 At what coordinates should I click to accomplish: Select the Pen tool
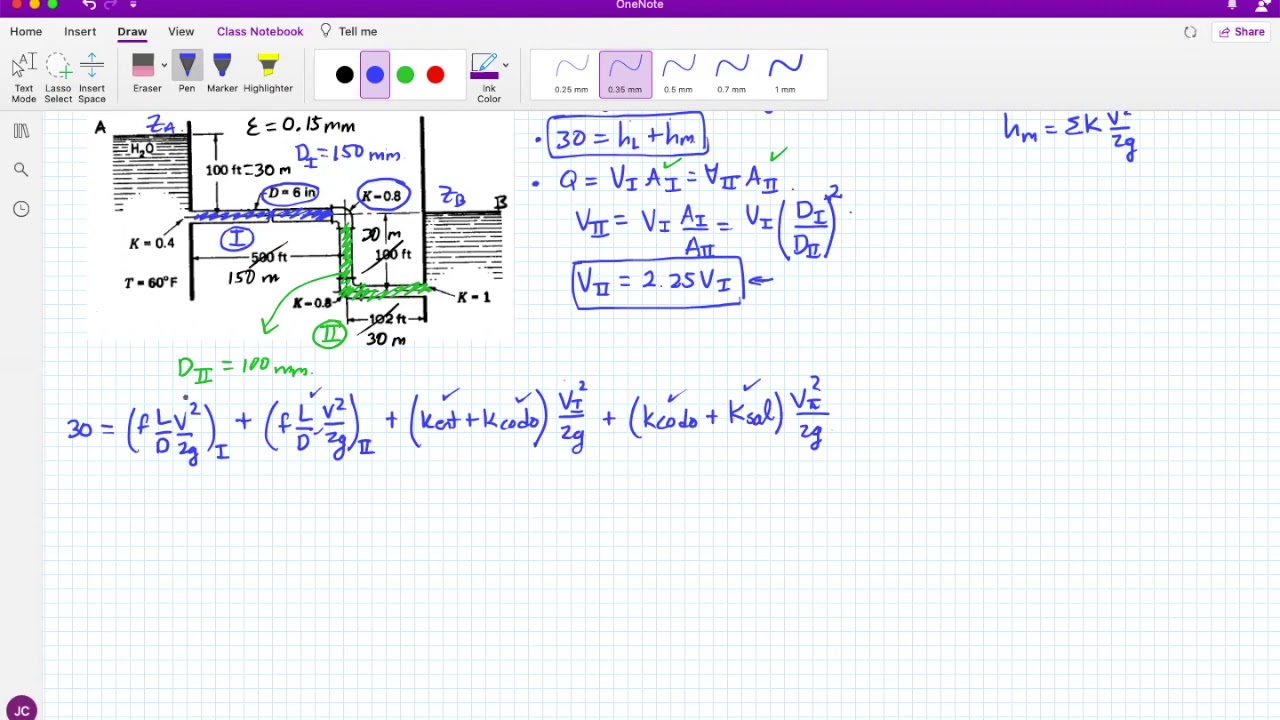[187, 73]
